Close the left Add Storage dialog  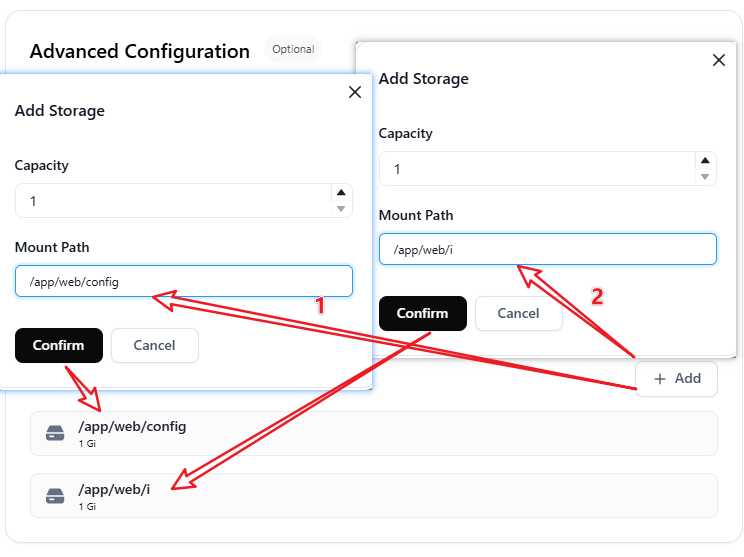(x=355, y=92)
